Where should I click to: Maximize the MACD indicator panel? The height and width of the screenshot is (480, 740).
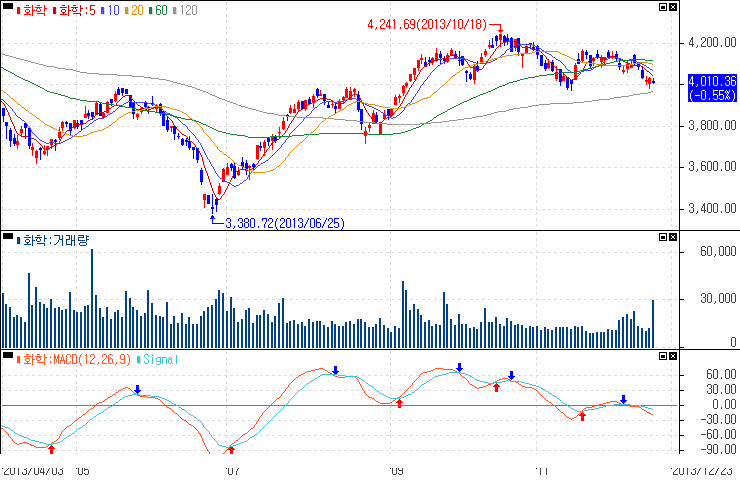[x=663, y=355]
